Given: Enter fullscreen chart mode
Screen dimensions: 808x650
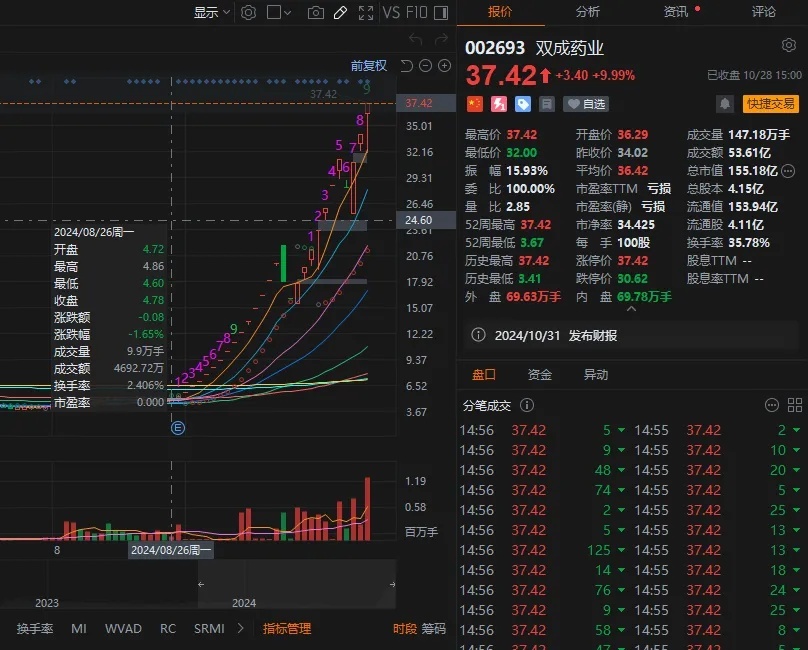Looking at the screenshot, I should coord(365,12).
